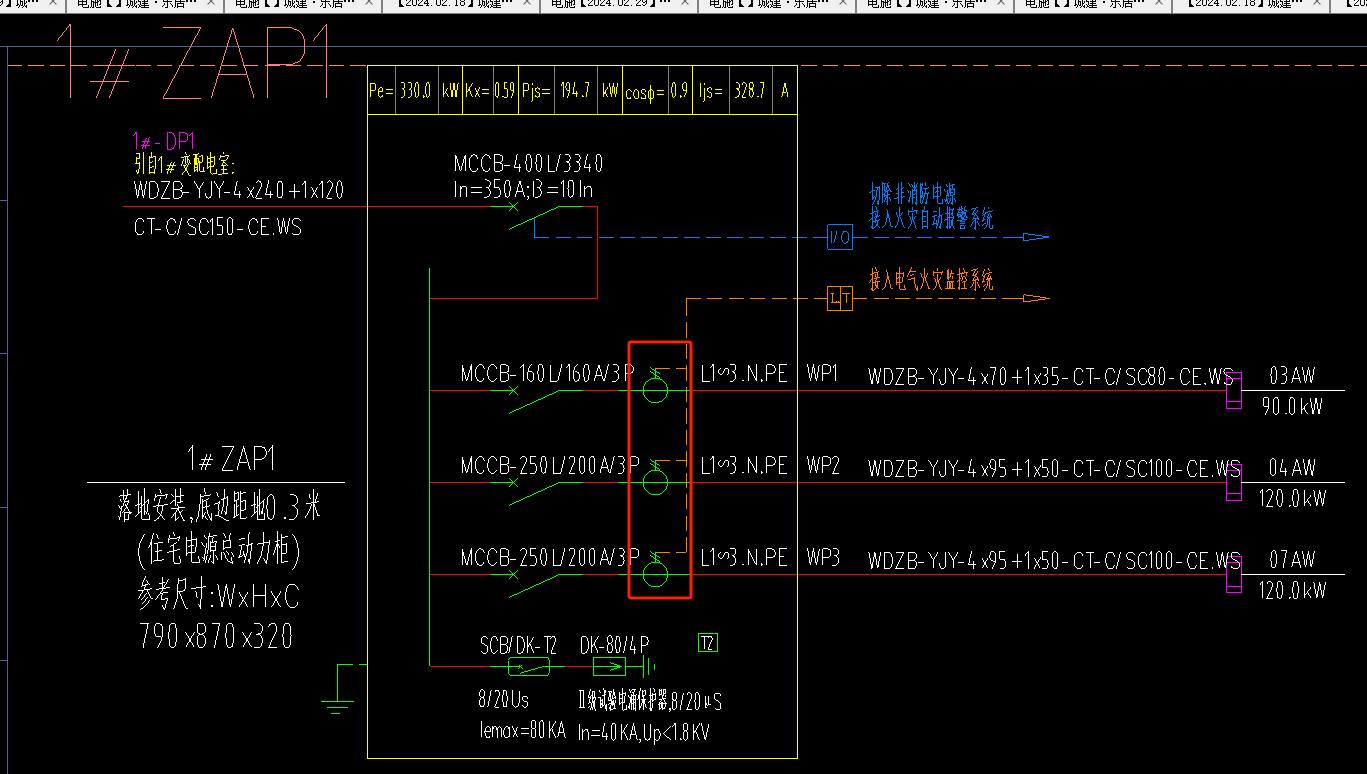Select the magenta terminal block at 03AW

pos(1234,390)
